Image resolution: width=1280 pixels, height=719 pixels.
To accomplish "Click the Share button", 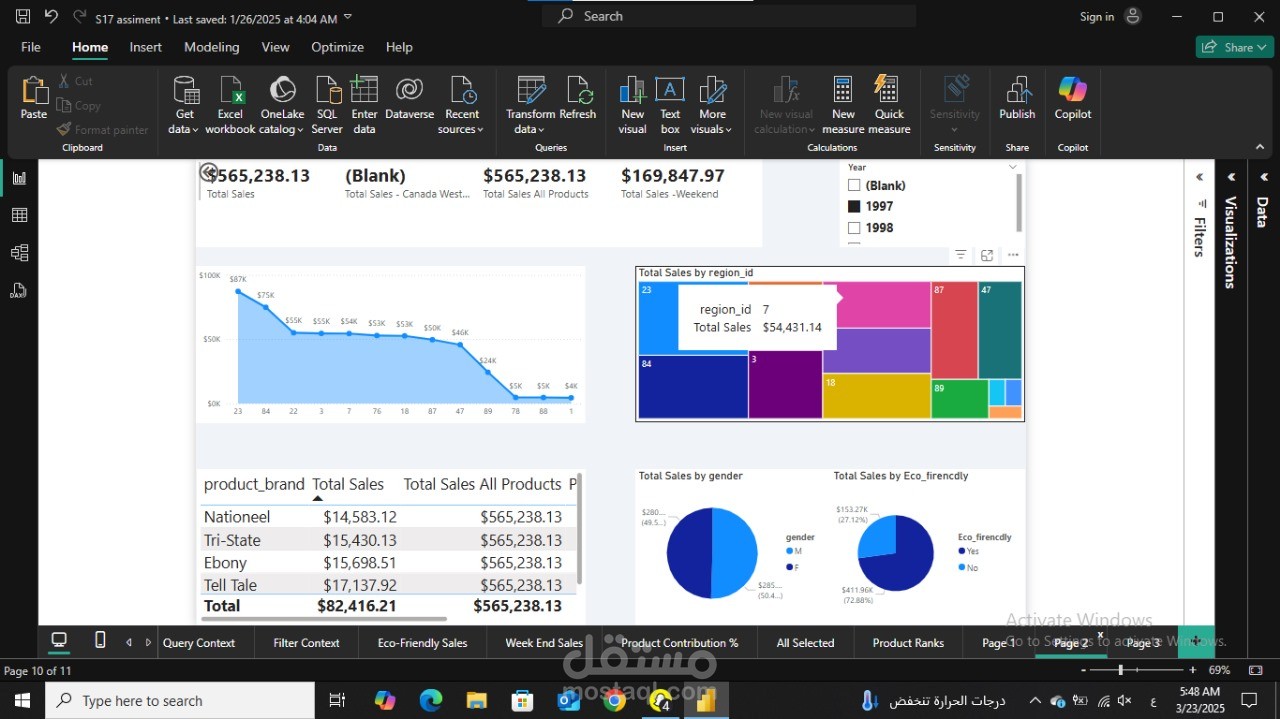I will pos(1234,47).
